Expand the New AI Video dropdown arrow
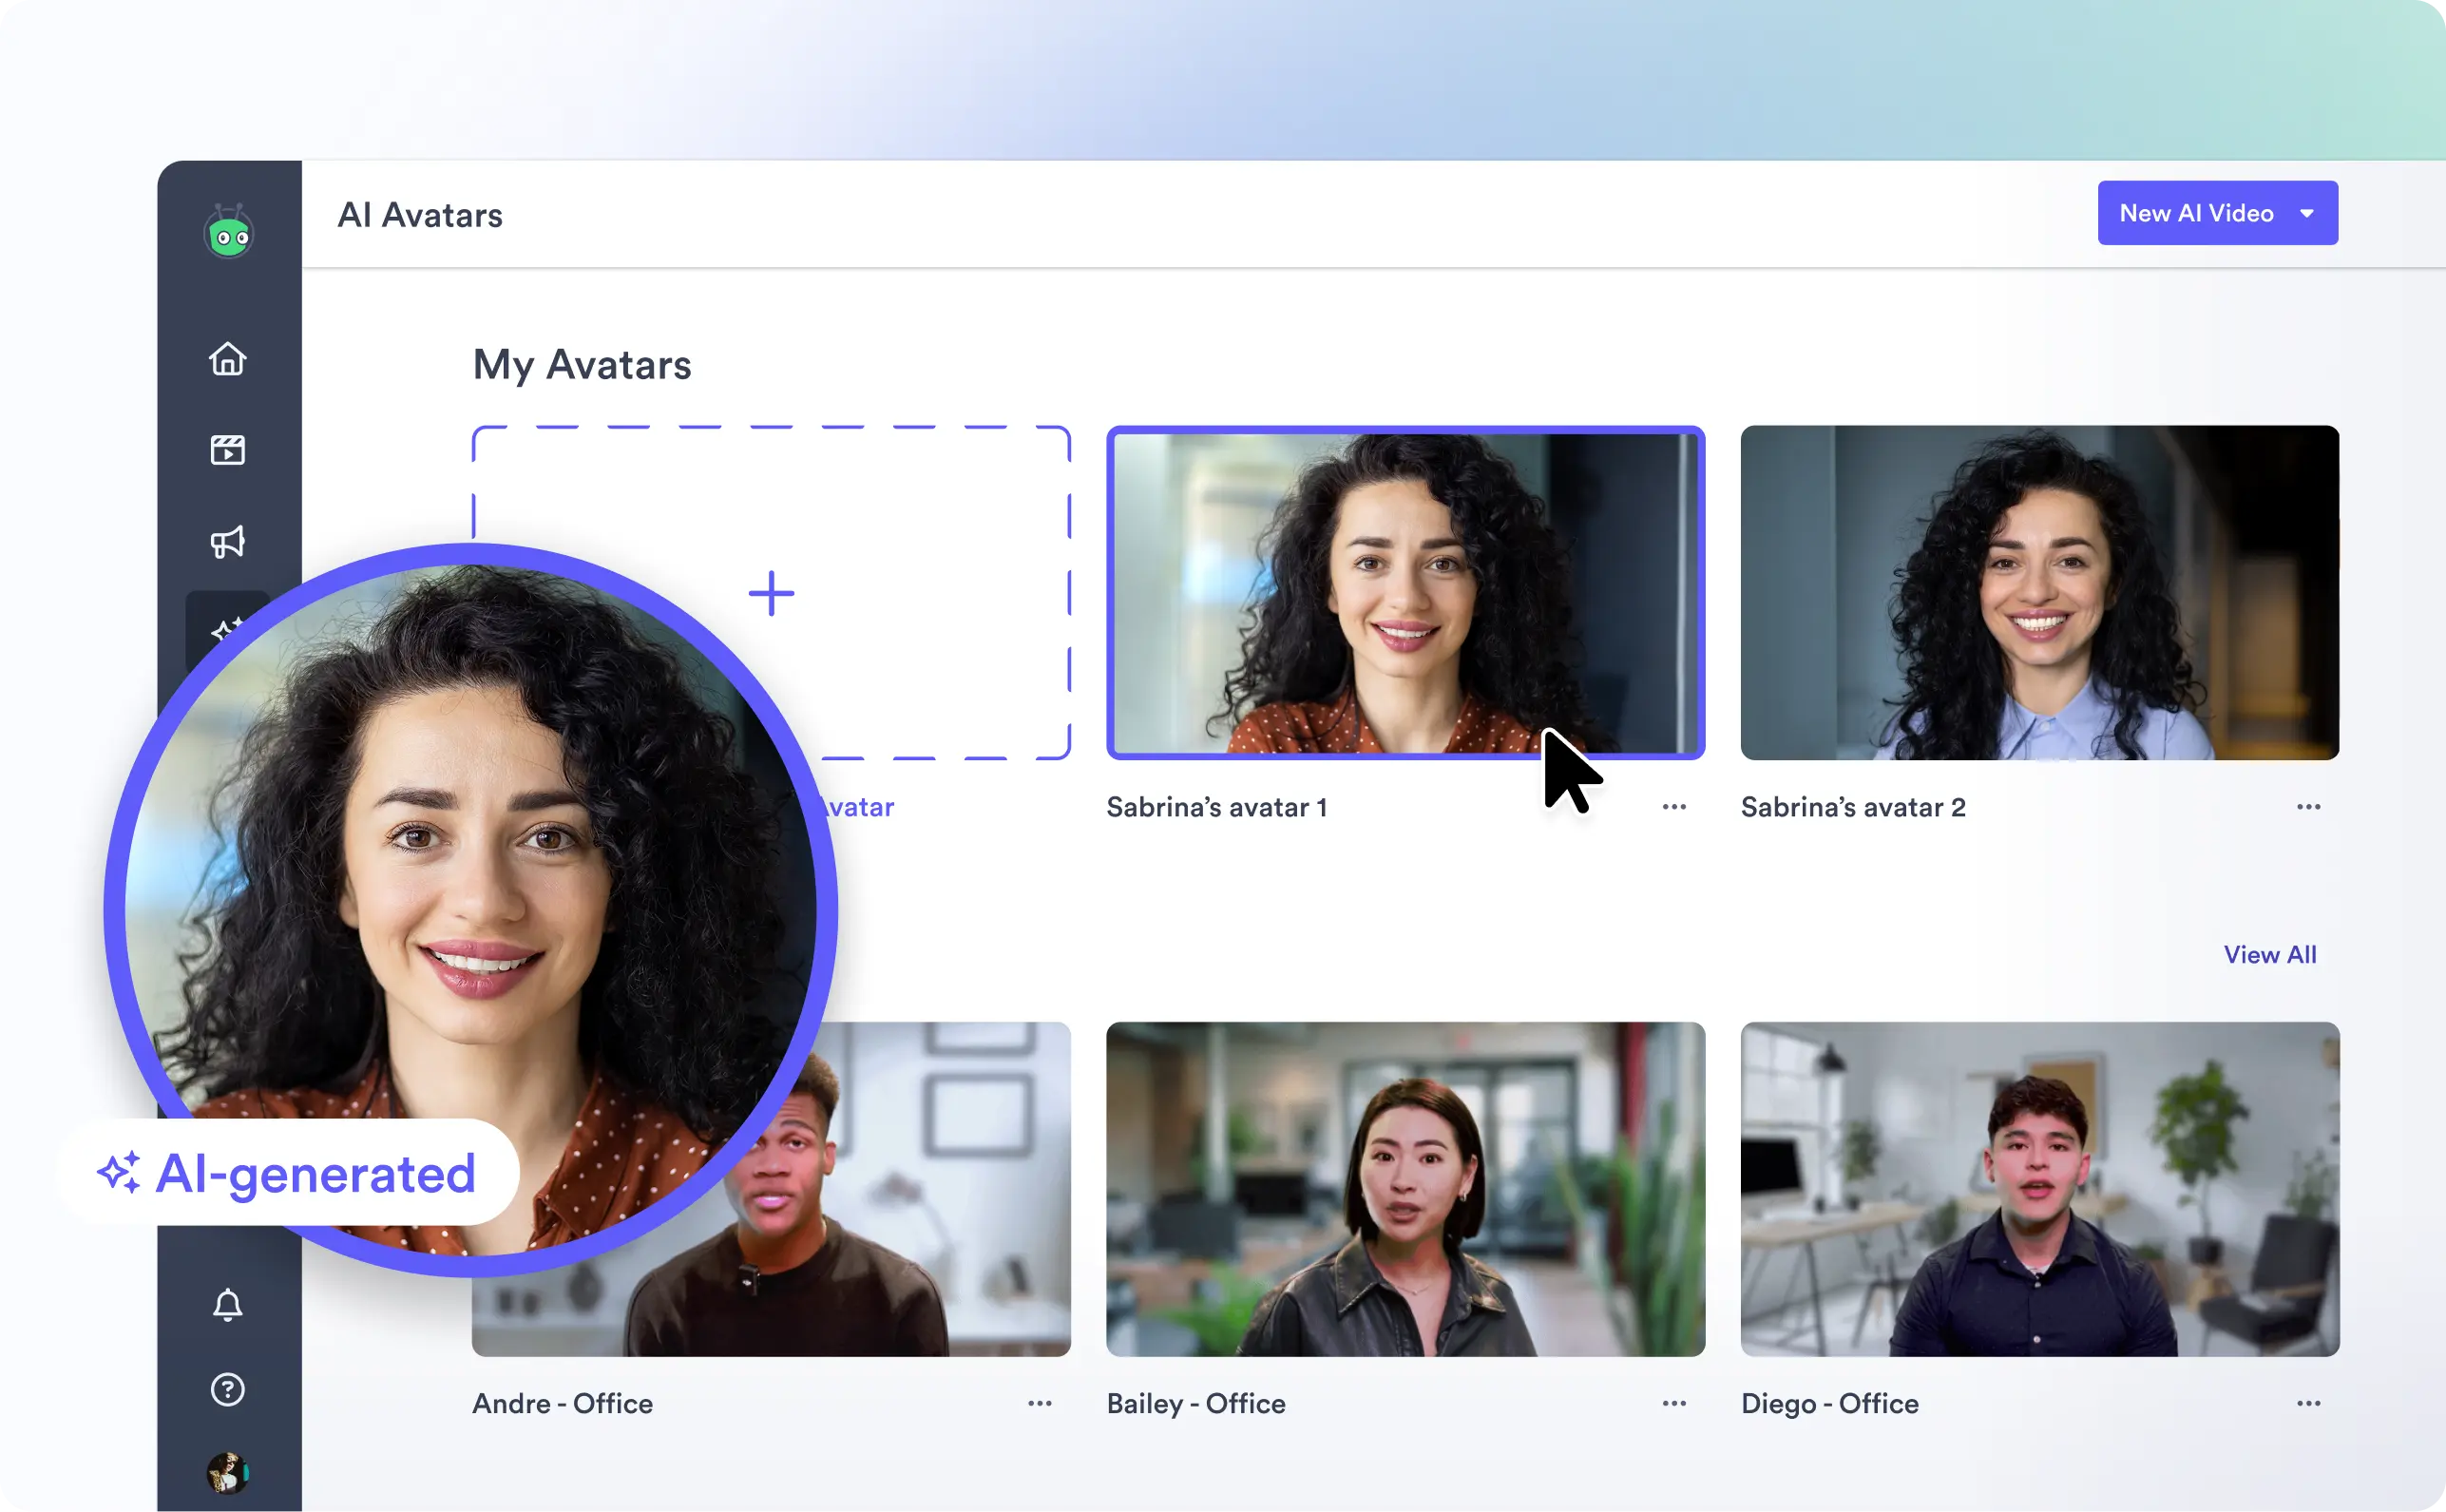 pyautogui.click(x=2308, y=212)
